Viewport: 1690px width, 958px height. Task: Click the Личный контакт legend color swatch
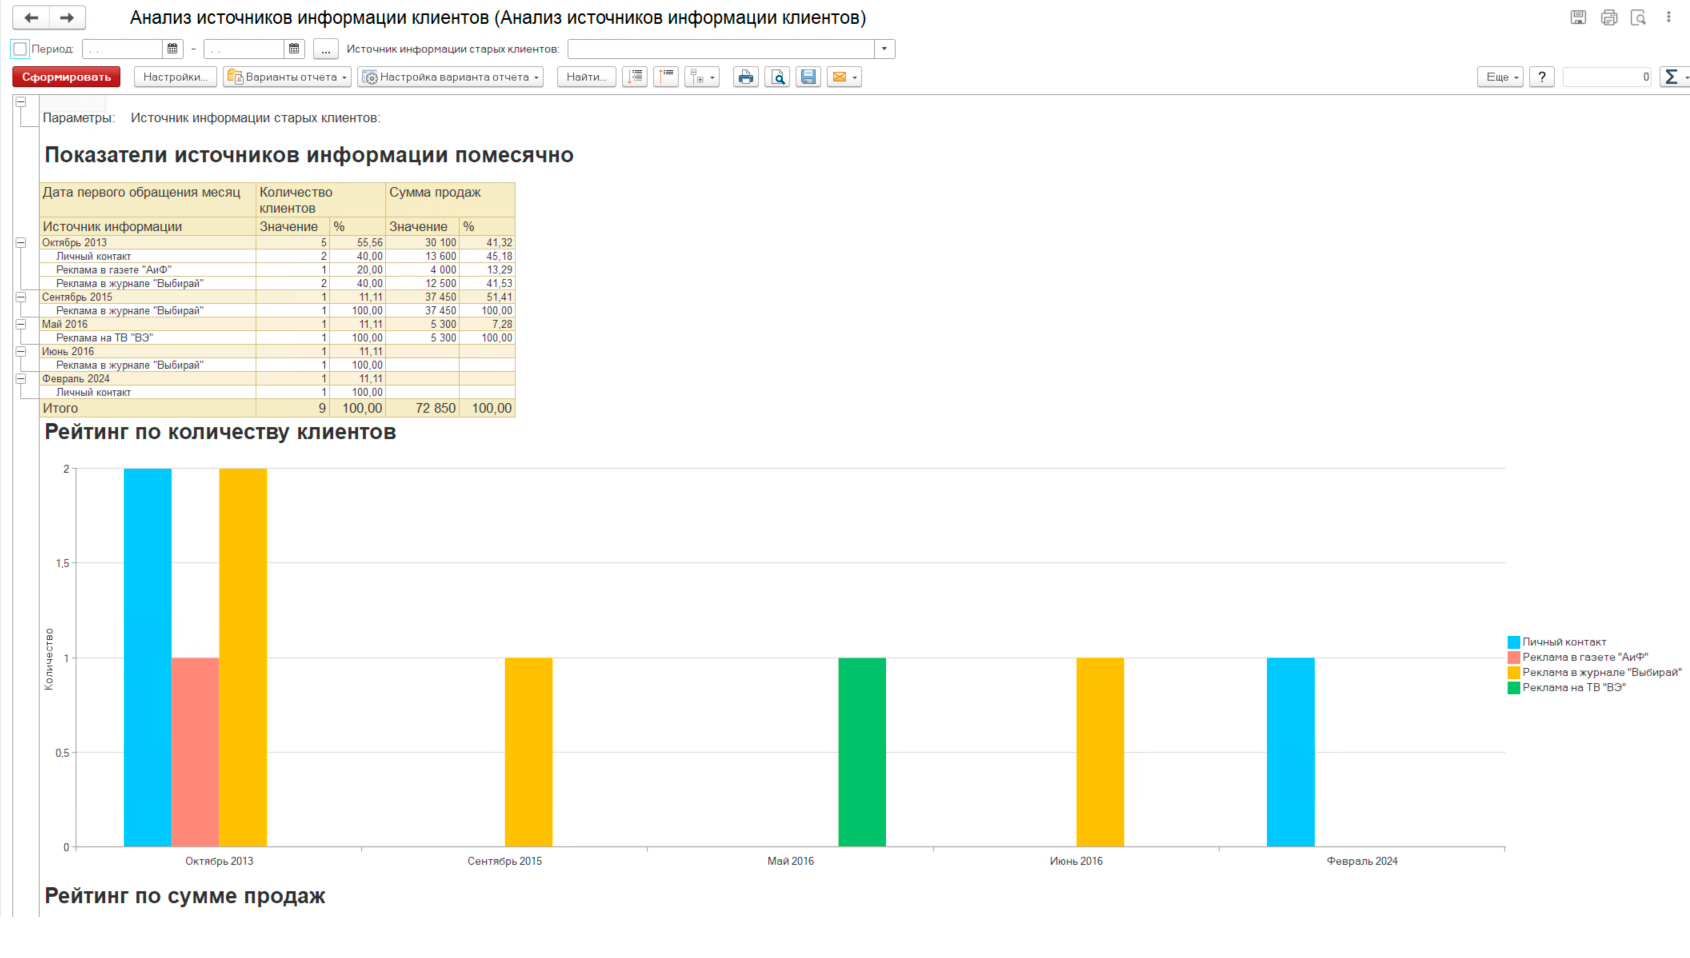(1514, 642)
